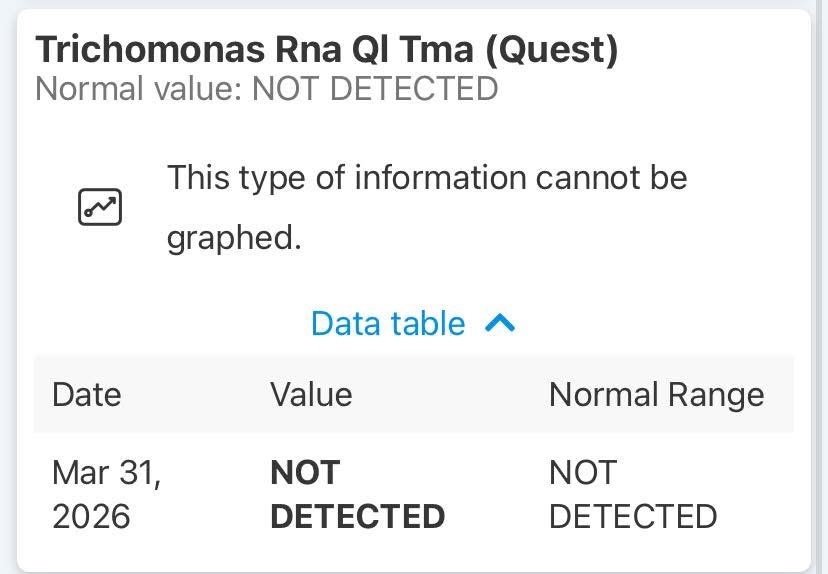828x574 pixels.
Task: Select the Trichomonas Rna Ql Tma title
Action: point(326,49)
